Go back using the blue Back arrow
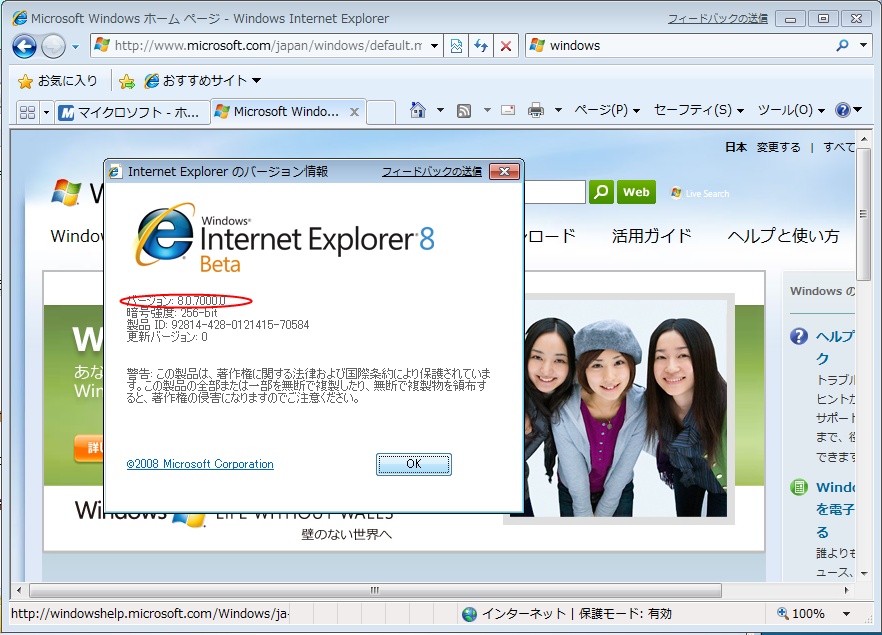The width and height of the screenshot is (882, 635). point(25,46)
